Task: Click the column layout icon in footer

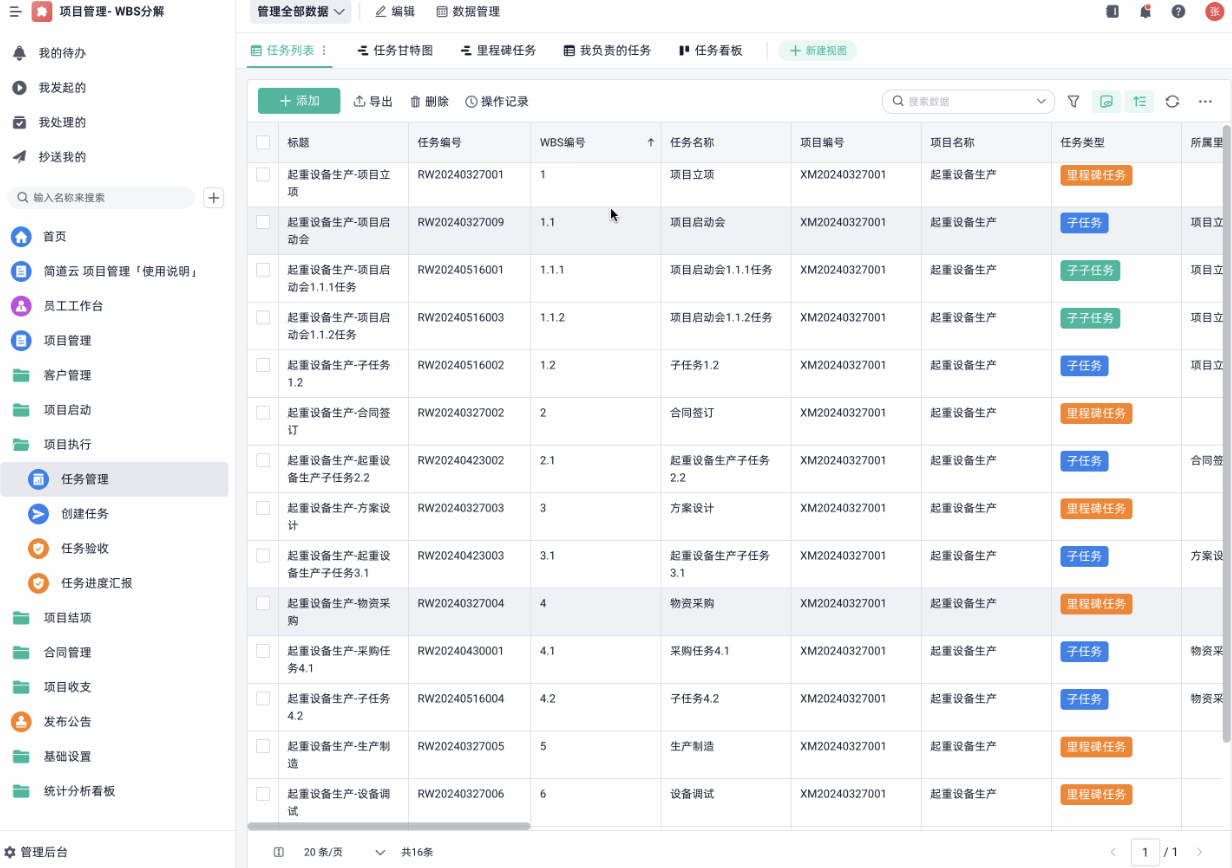Action: tap(279, 852)
